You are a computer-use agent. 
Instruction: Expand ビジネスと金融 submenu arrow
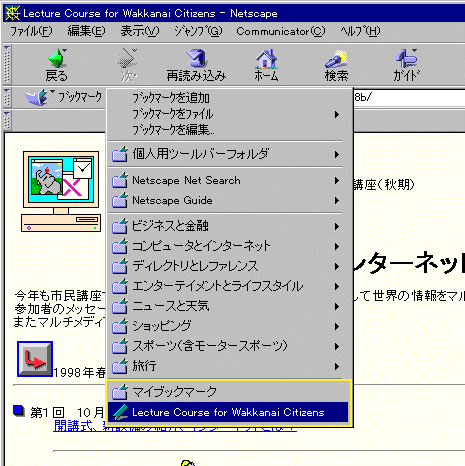click(337, 226)
